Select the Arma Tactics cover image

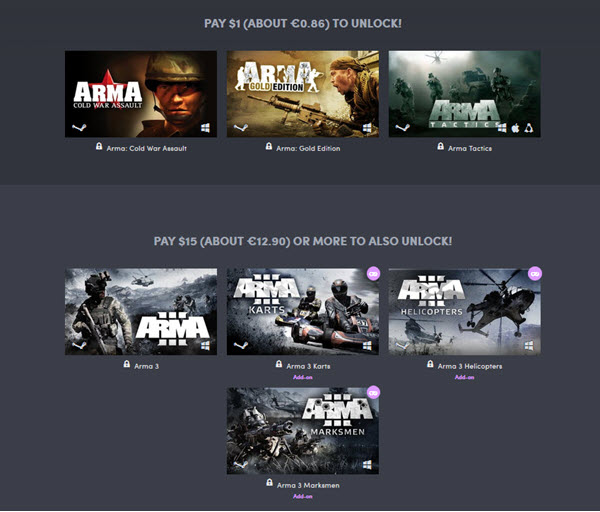[x=464, y=94]
